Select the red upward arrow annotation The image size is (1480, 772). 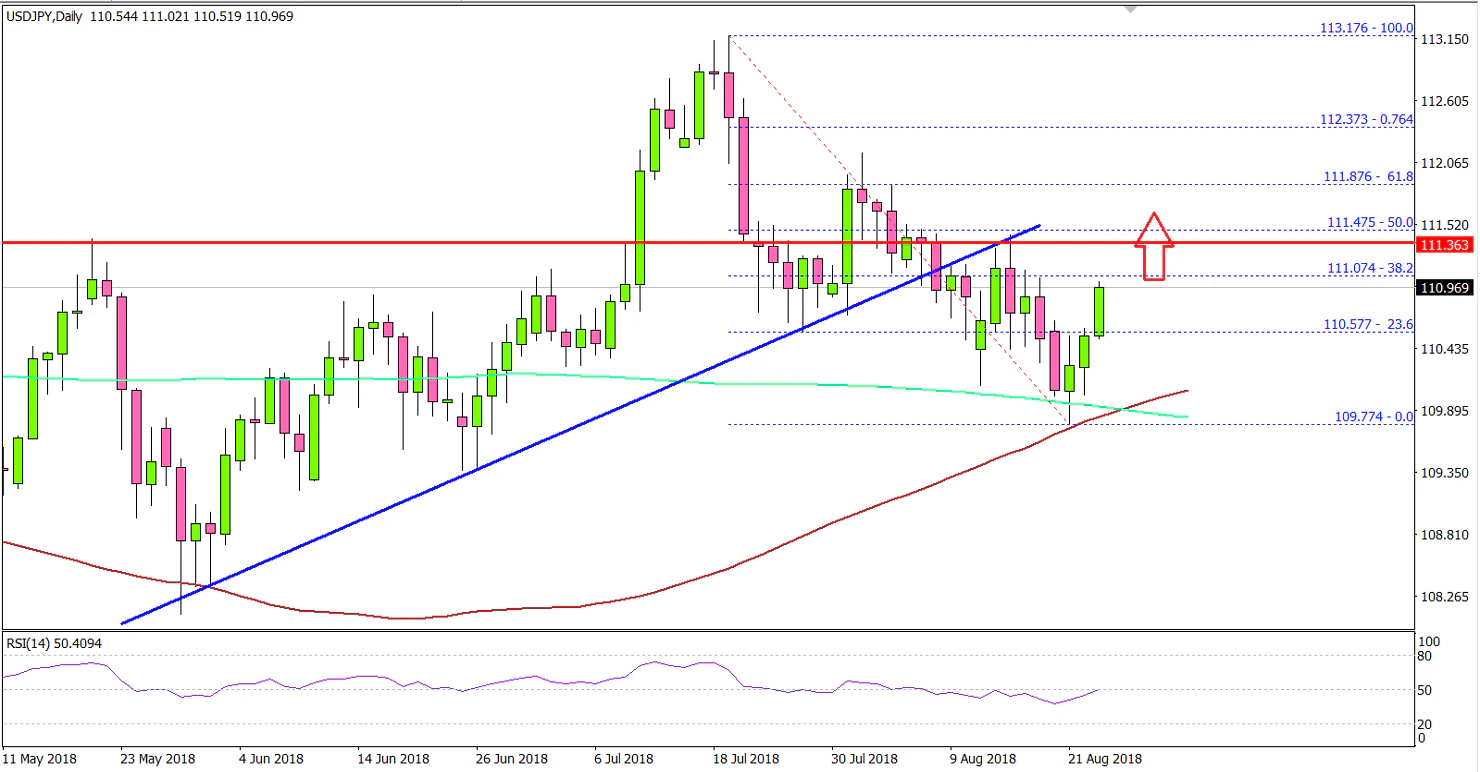1155,245
